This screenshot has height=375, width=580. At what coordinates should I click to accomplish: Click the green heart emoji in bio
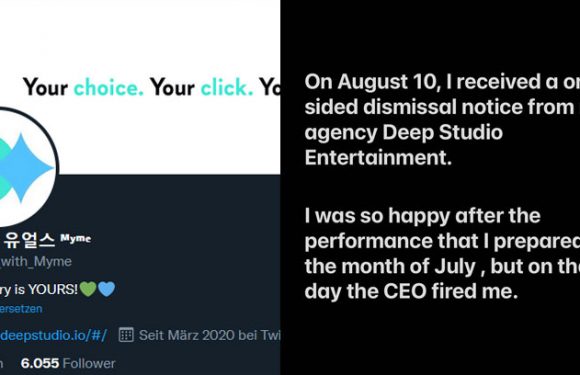coord(88,289)
